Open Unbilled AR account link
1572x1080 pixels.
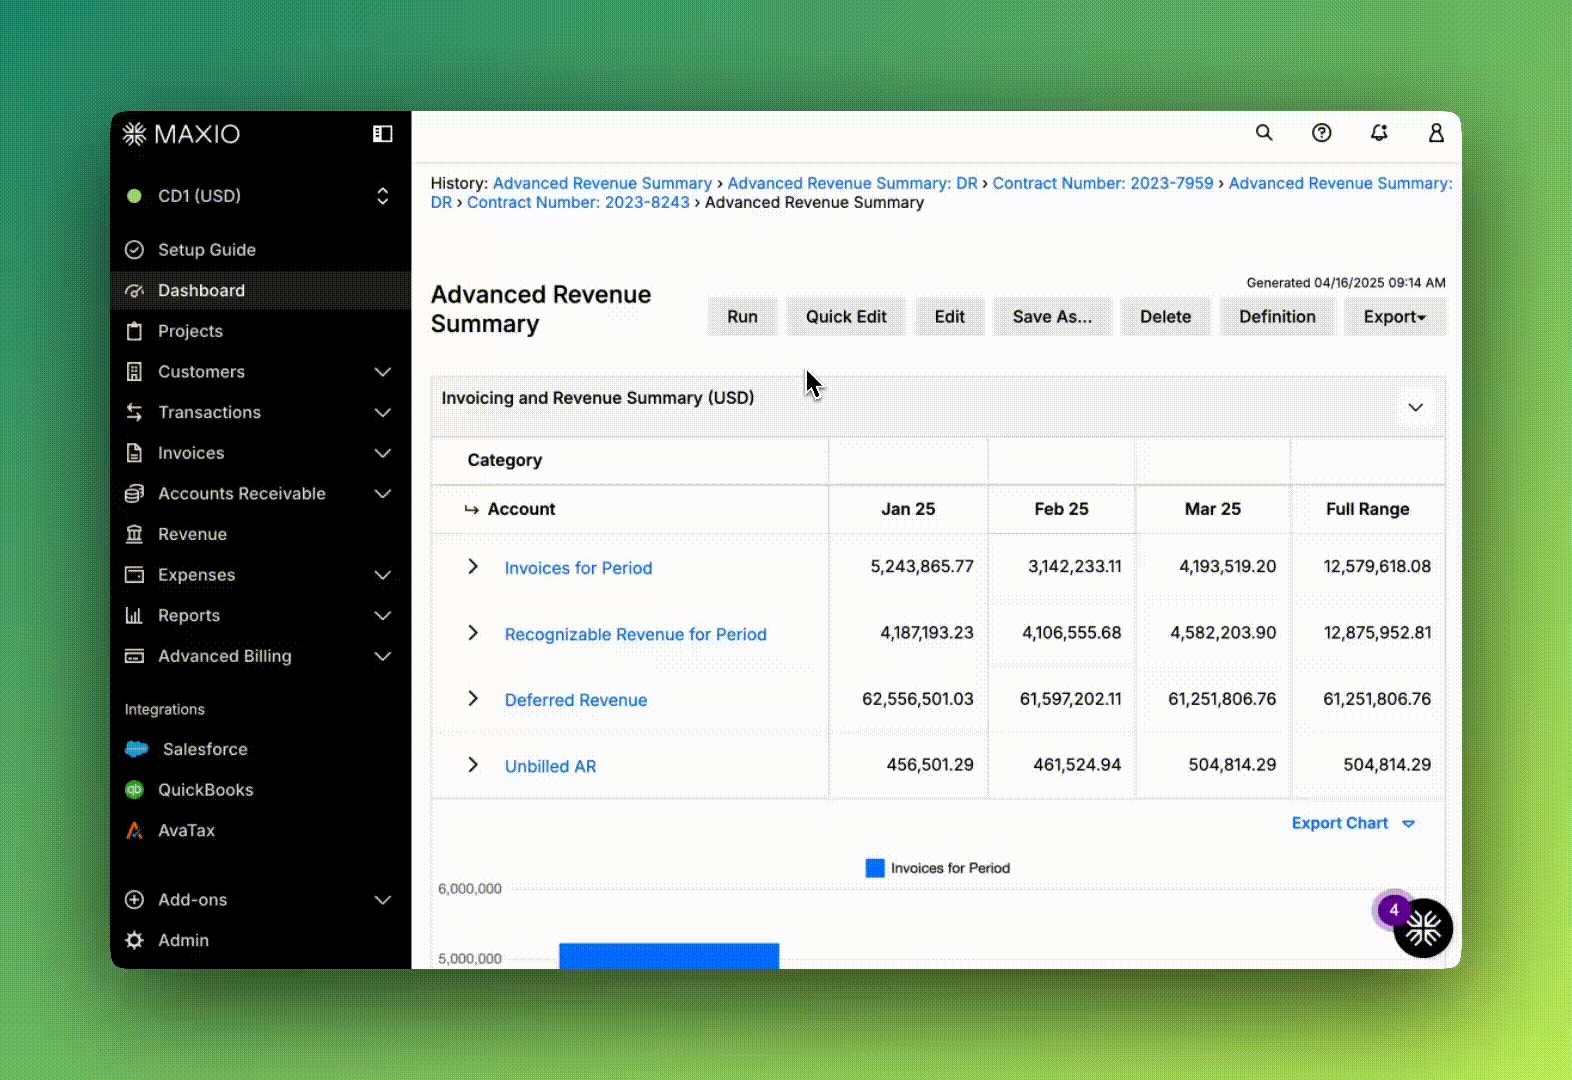tap(550, 766)
